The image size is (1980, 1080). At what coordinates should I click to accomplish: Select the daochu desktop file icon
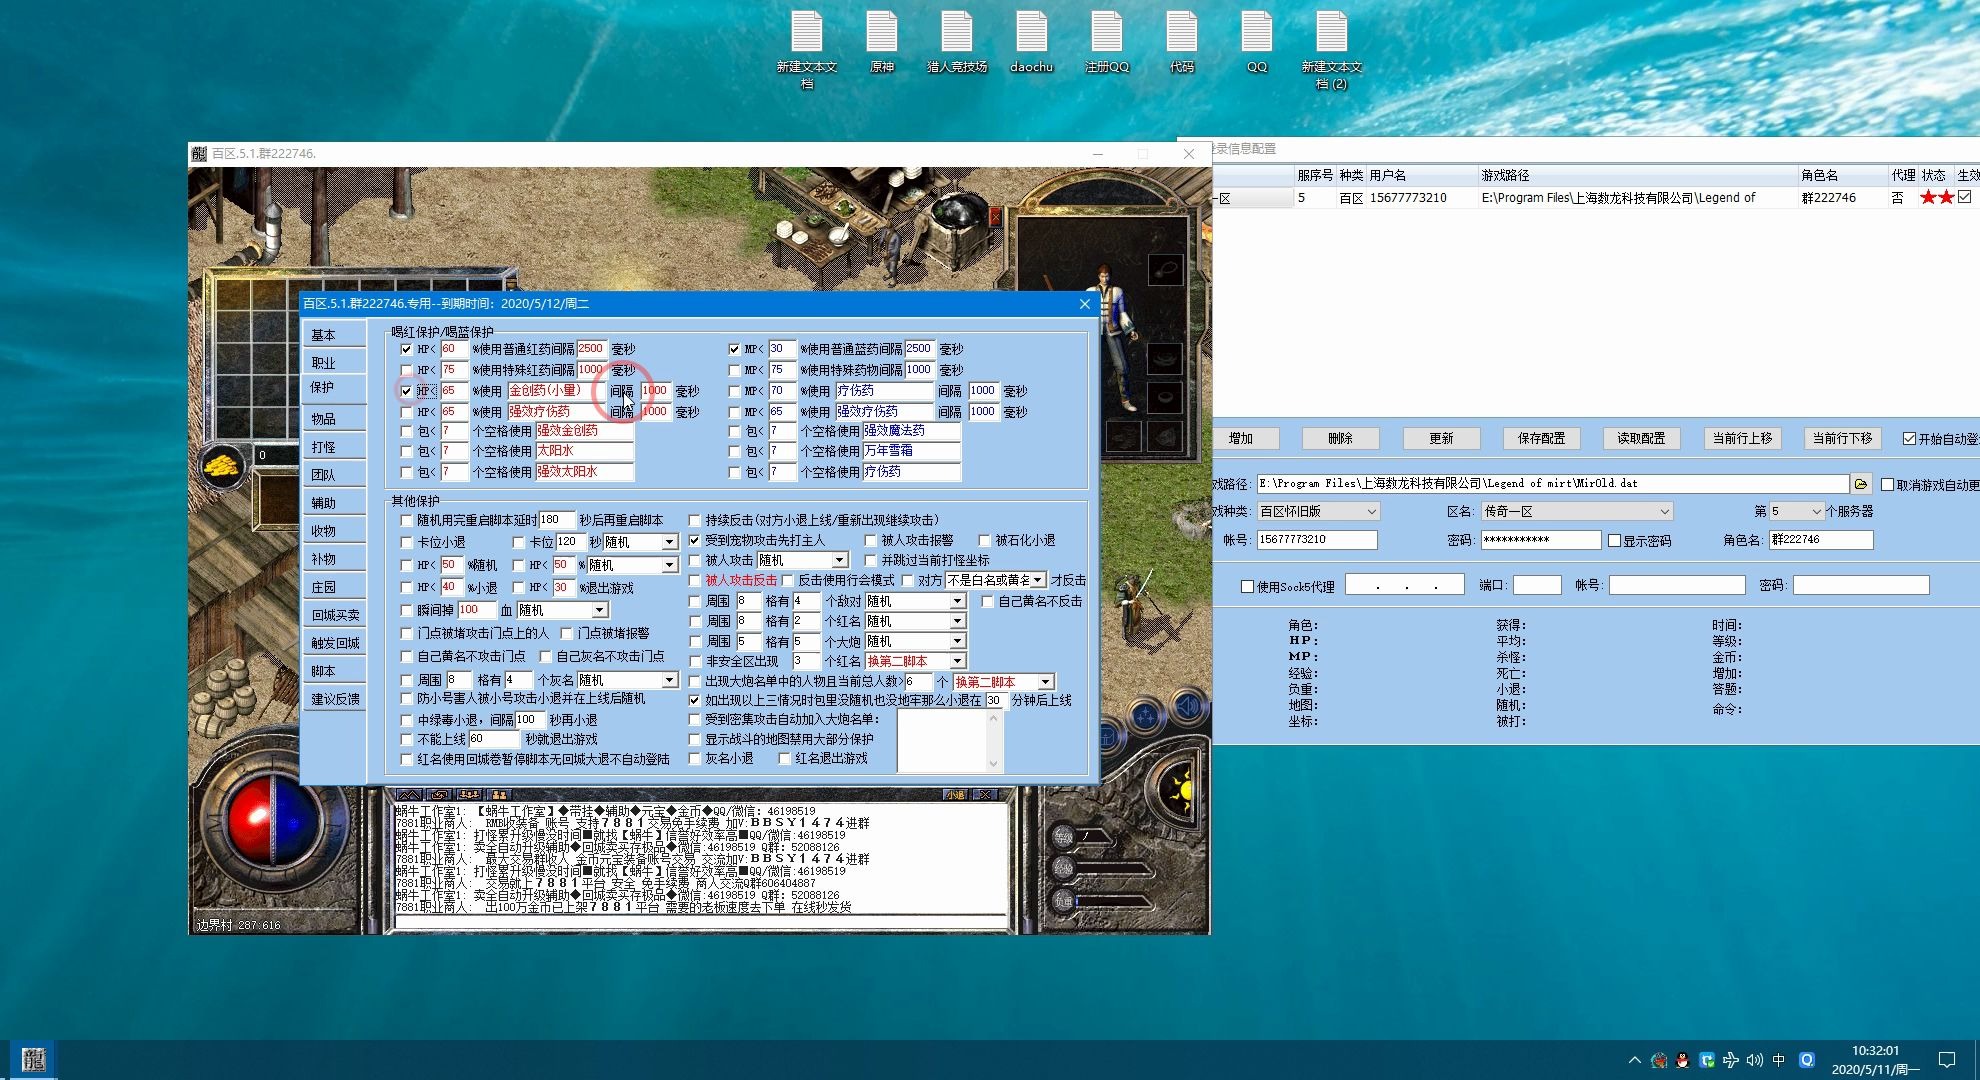click(x=1031, y=40)
